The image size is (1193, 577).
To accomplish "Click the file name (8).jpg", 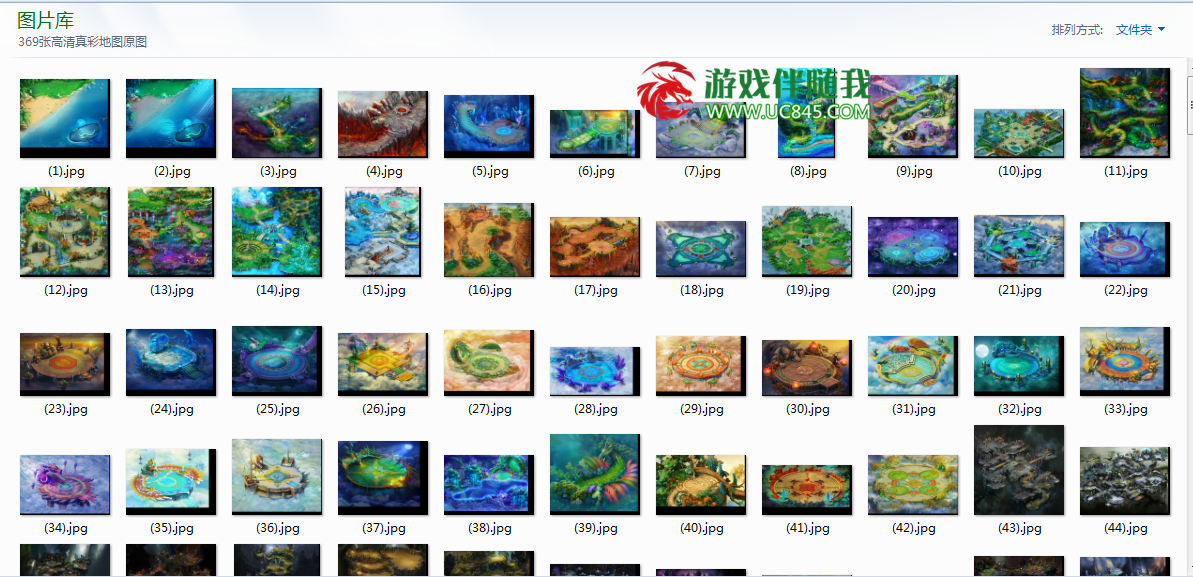I will [807, 172].
